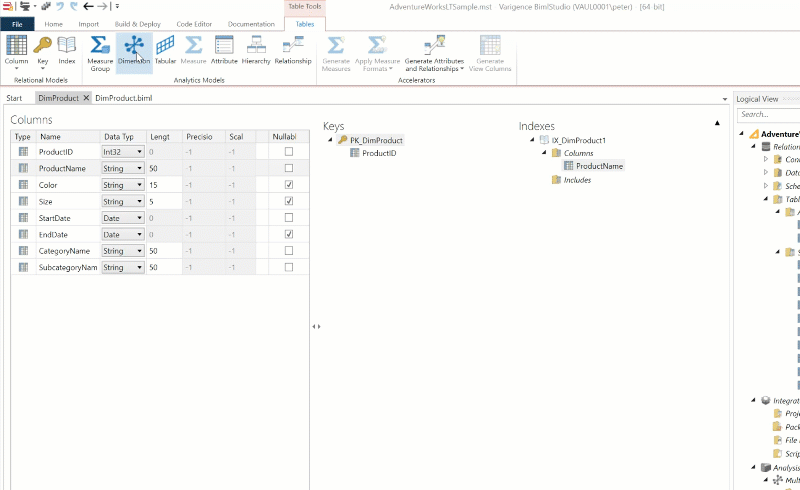The width and height of the screenshot is (800, 490).
Task: Add a Hierarchy from the ribbon
Action: [256, 51]
